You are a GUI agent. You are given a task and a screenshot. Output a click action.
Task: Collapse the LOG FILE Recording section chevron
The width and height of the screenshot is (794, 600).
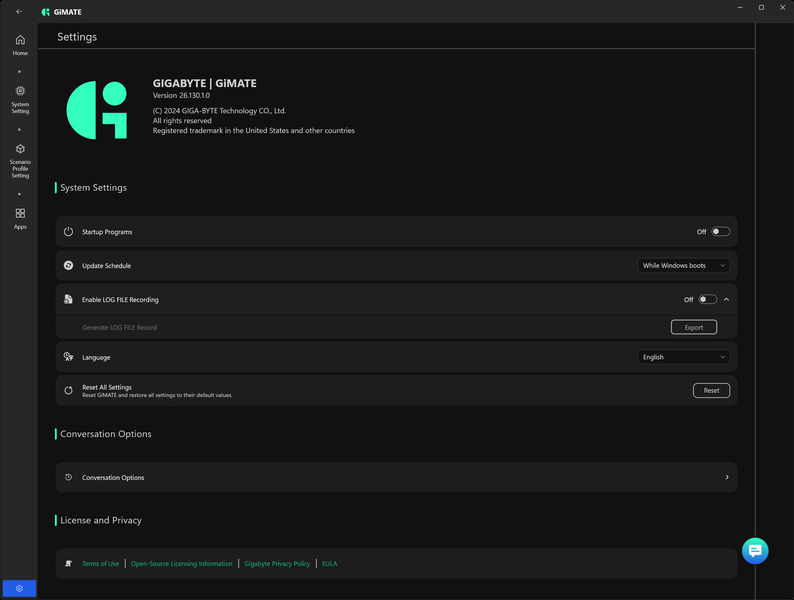point(727,299)
